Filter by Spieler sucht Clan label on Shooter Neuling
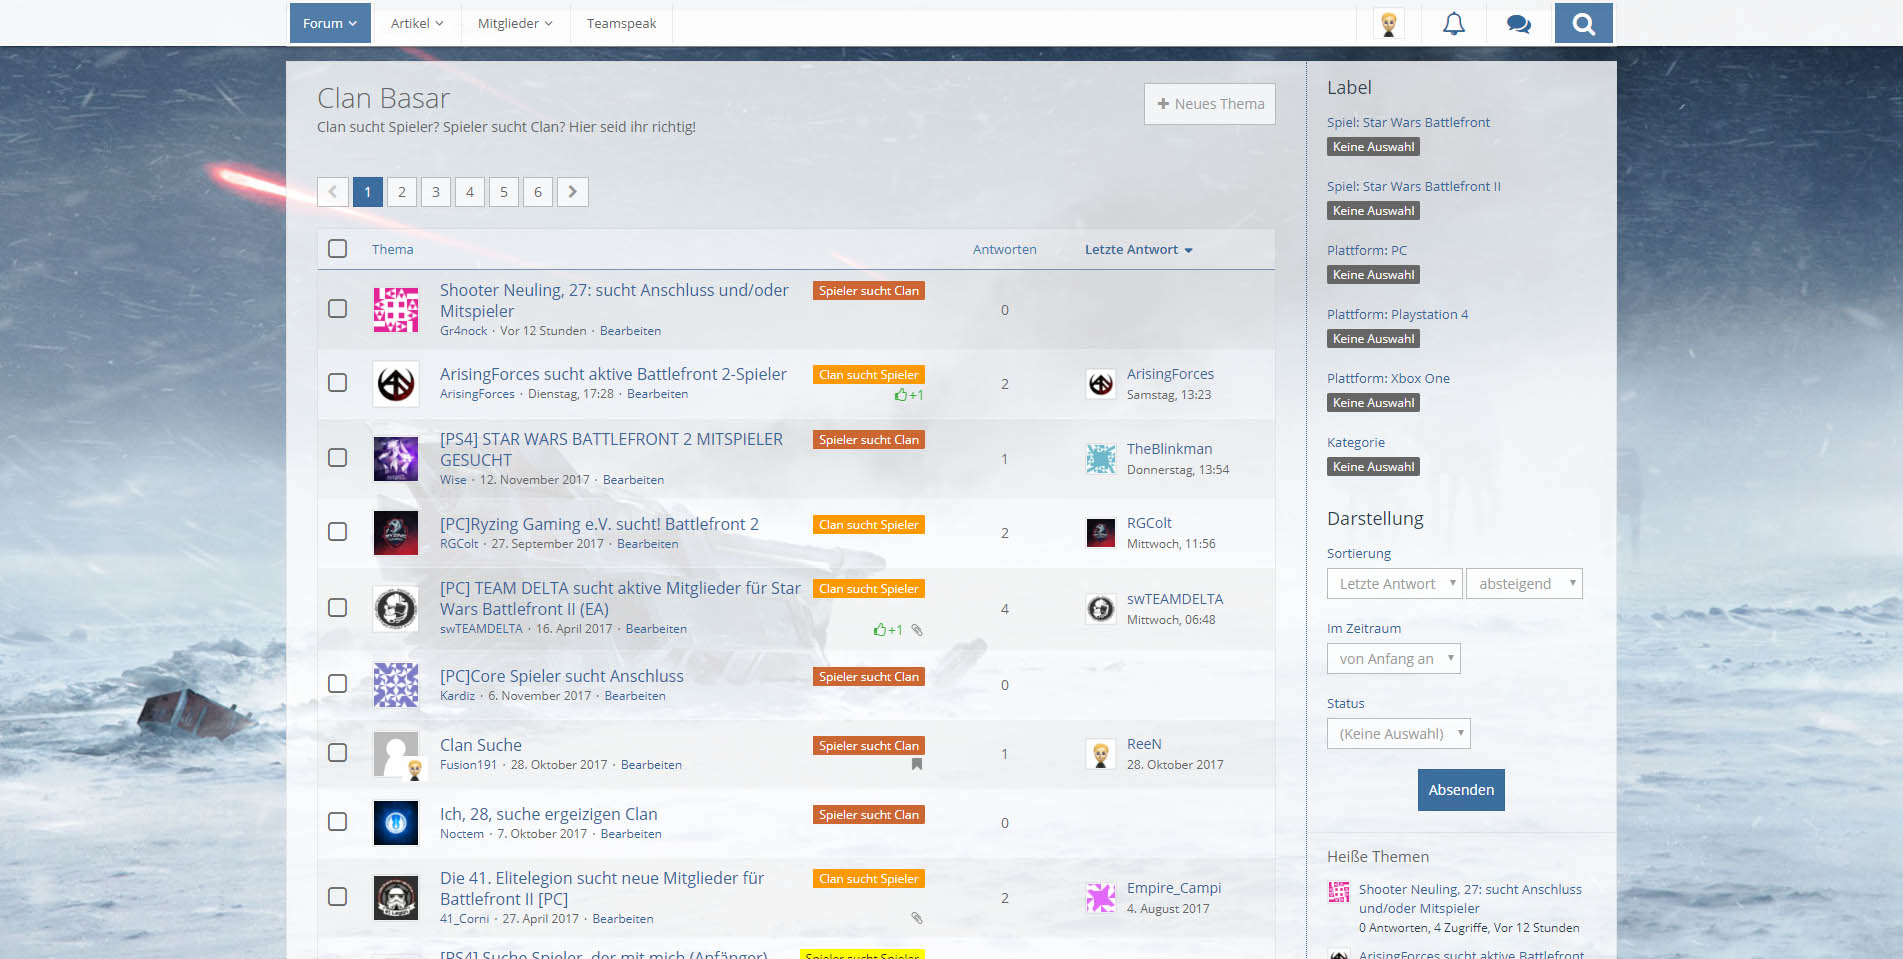Screen dimensions: 1903x959 pos(868,291)
